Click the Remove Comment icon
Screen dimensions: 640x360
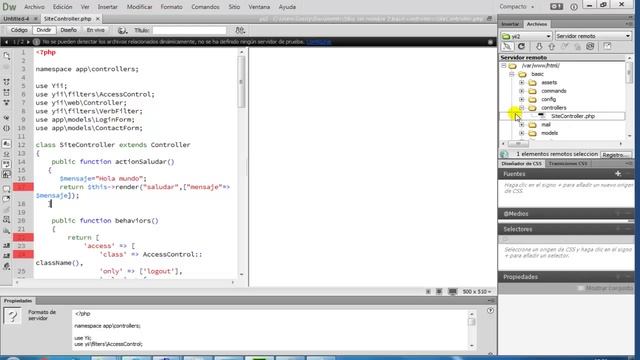point(7,199)
